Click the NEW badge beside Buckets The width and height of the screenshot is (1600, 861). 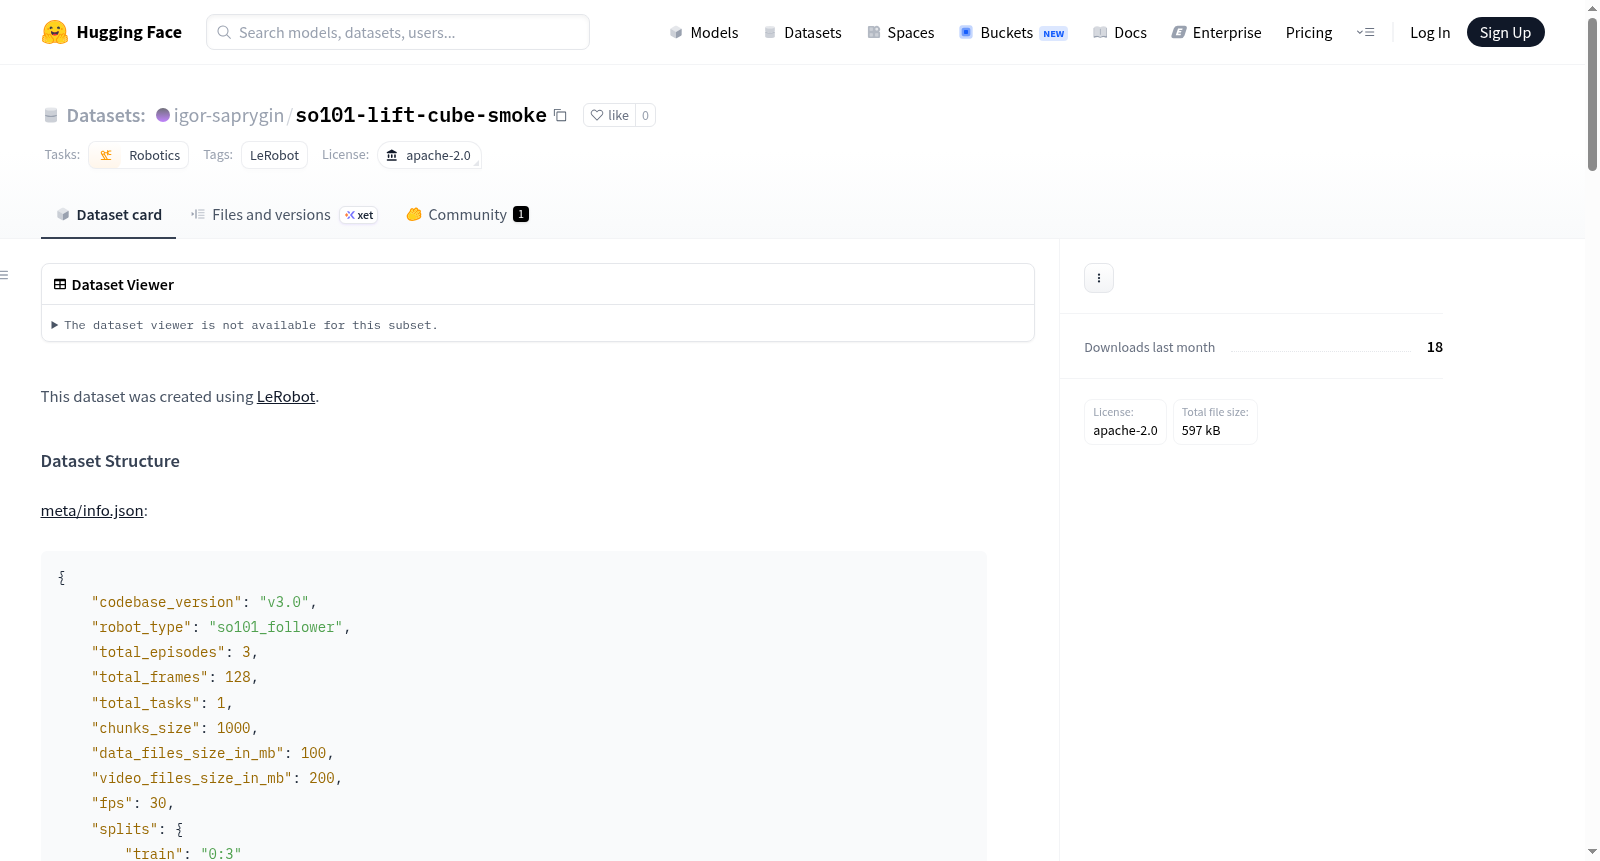1054,33
